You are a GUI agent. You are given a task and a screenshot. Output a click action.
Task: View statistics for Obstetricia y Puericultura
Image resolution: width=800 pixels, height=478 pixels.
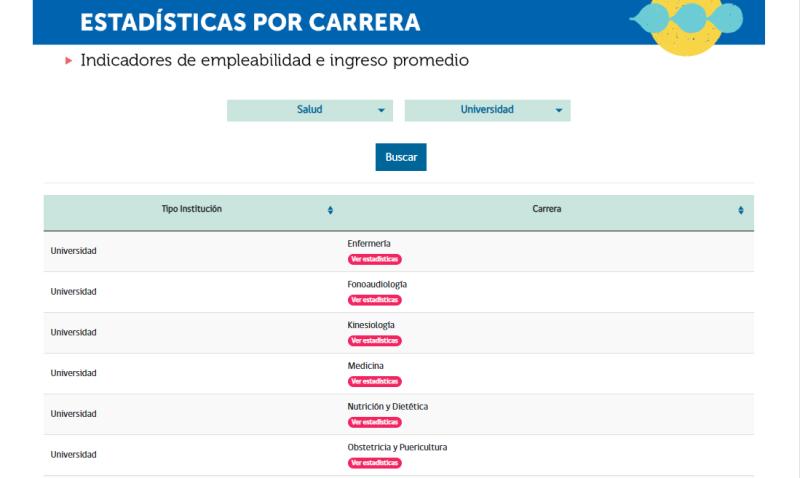(x=375, y=463)
